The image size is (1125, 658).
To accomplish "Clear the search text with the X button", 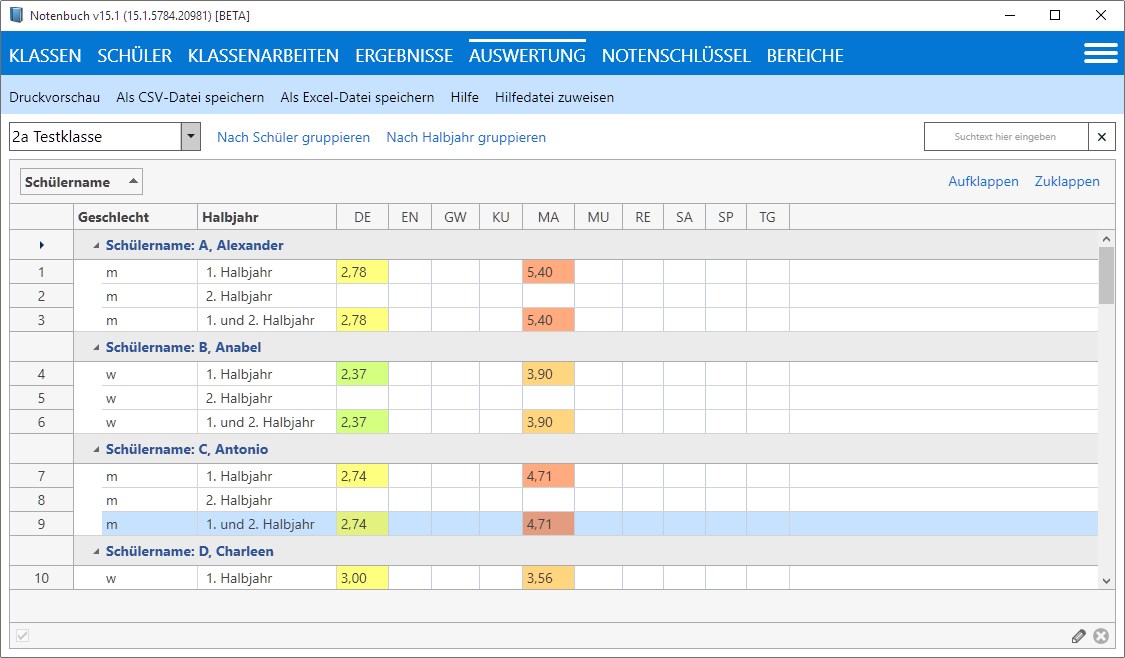I will [1102, 137].
